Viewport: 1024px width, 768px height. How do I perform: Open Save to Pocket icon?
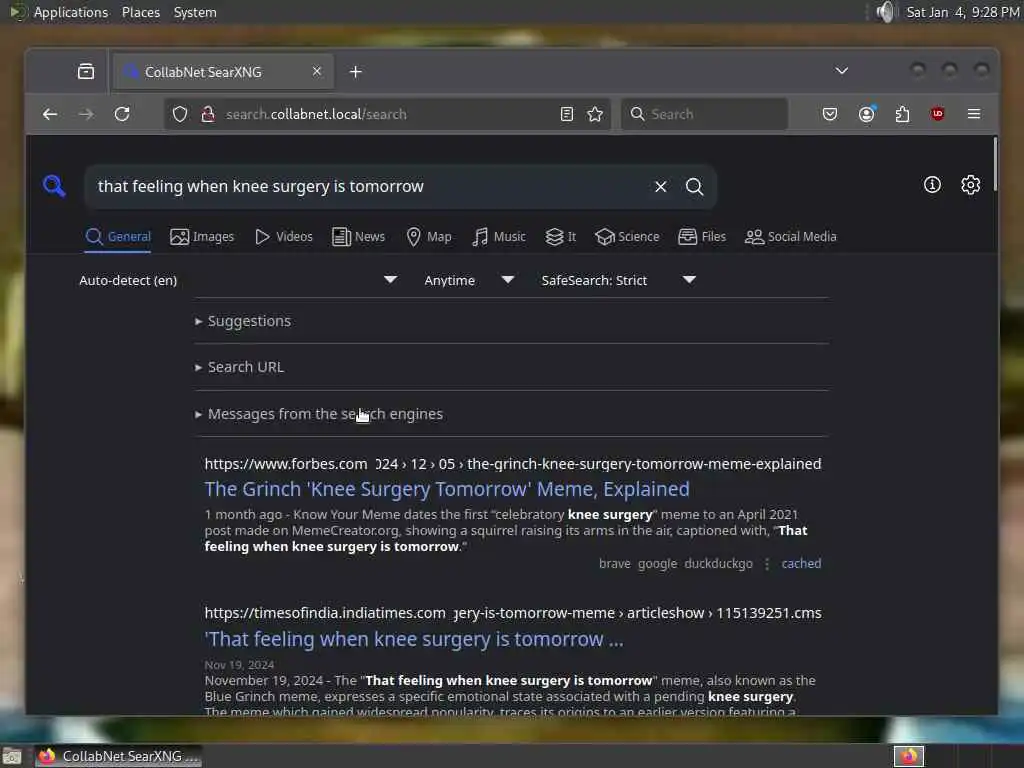click(829, 114)
